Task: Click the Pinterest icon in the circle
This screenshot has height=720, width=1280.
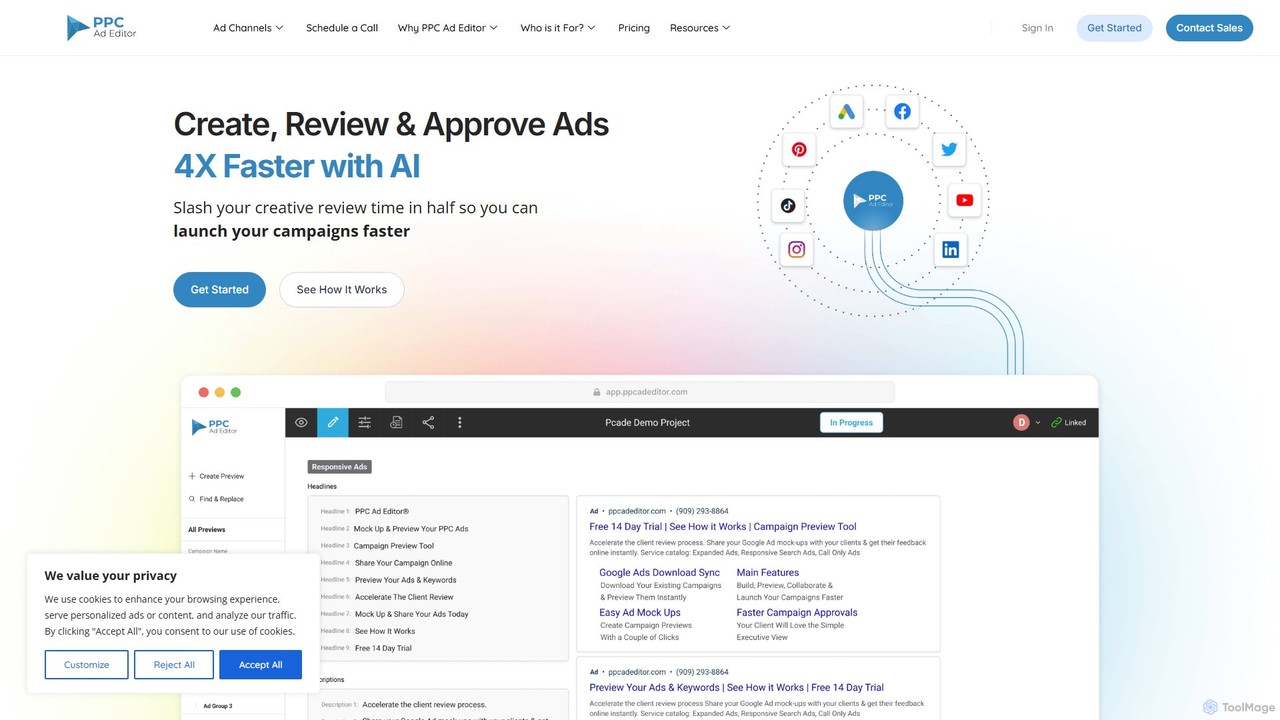Action: pos(799,150)
